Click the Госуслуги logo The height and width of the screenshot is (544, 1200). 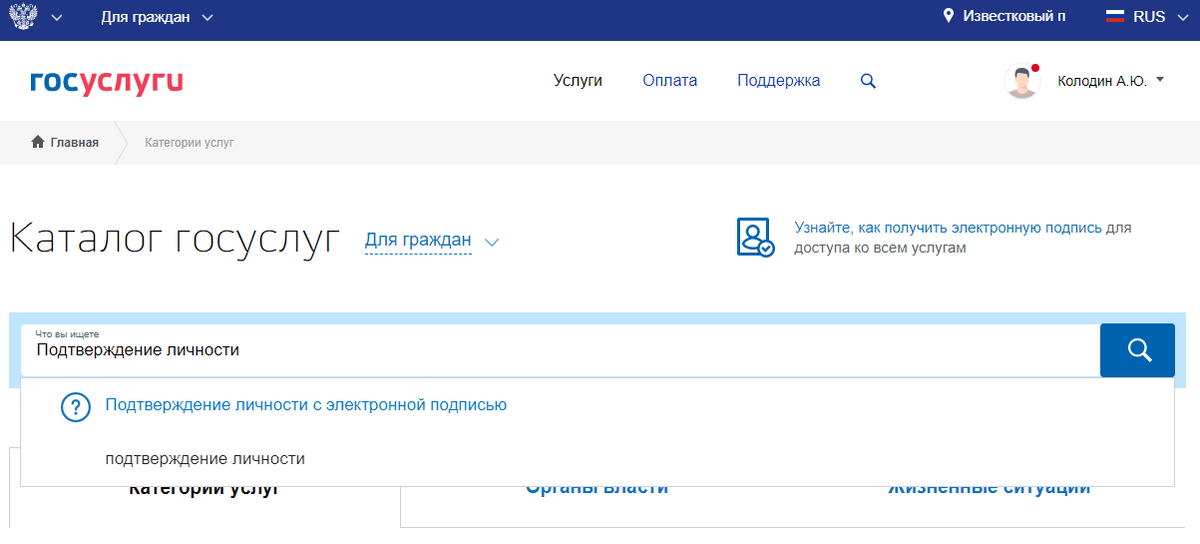point(106,82)
